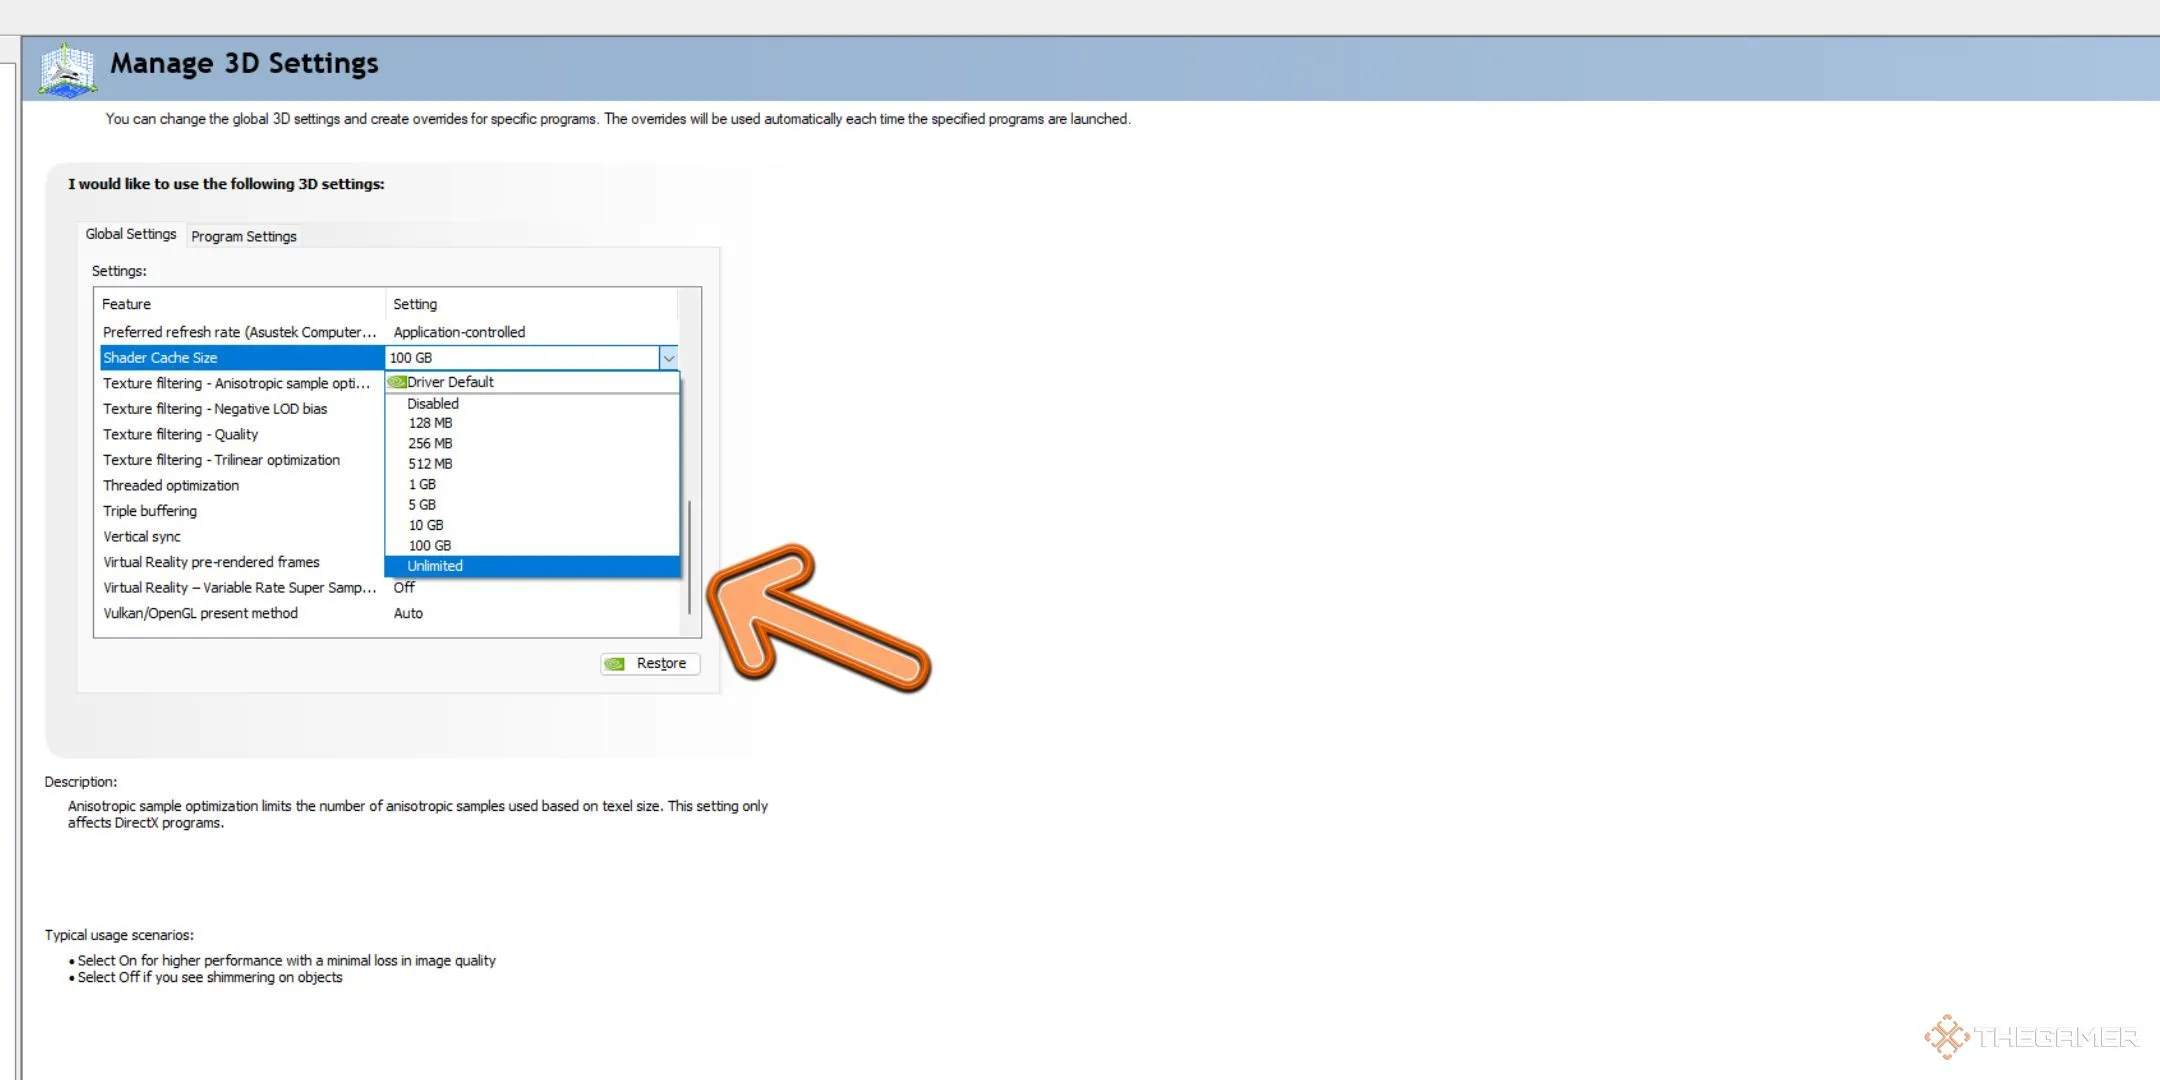
Task: Choose Driver Default option
Action: click(532, 382)
